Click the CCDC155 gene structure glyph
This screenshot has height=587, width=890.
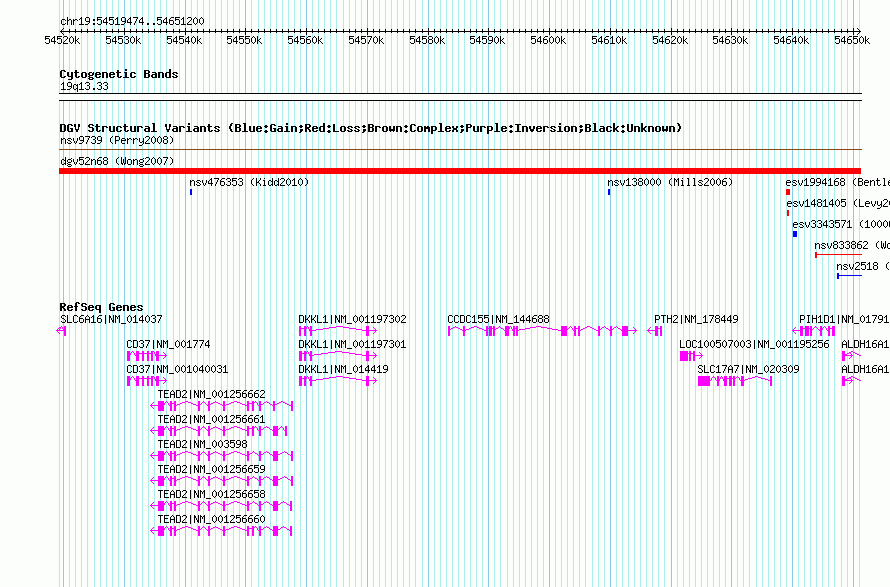(x=542, y=331)
